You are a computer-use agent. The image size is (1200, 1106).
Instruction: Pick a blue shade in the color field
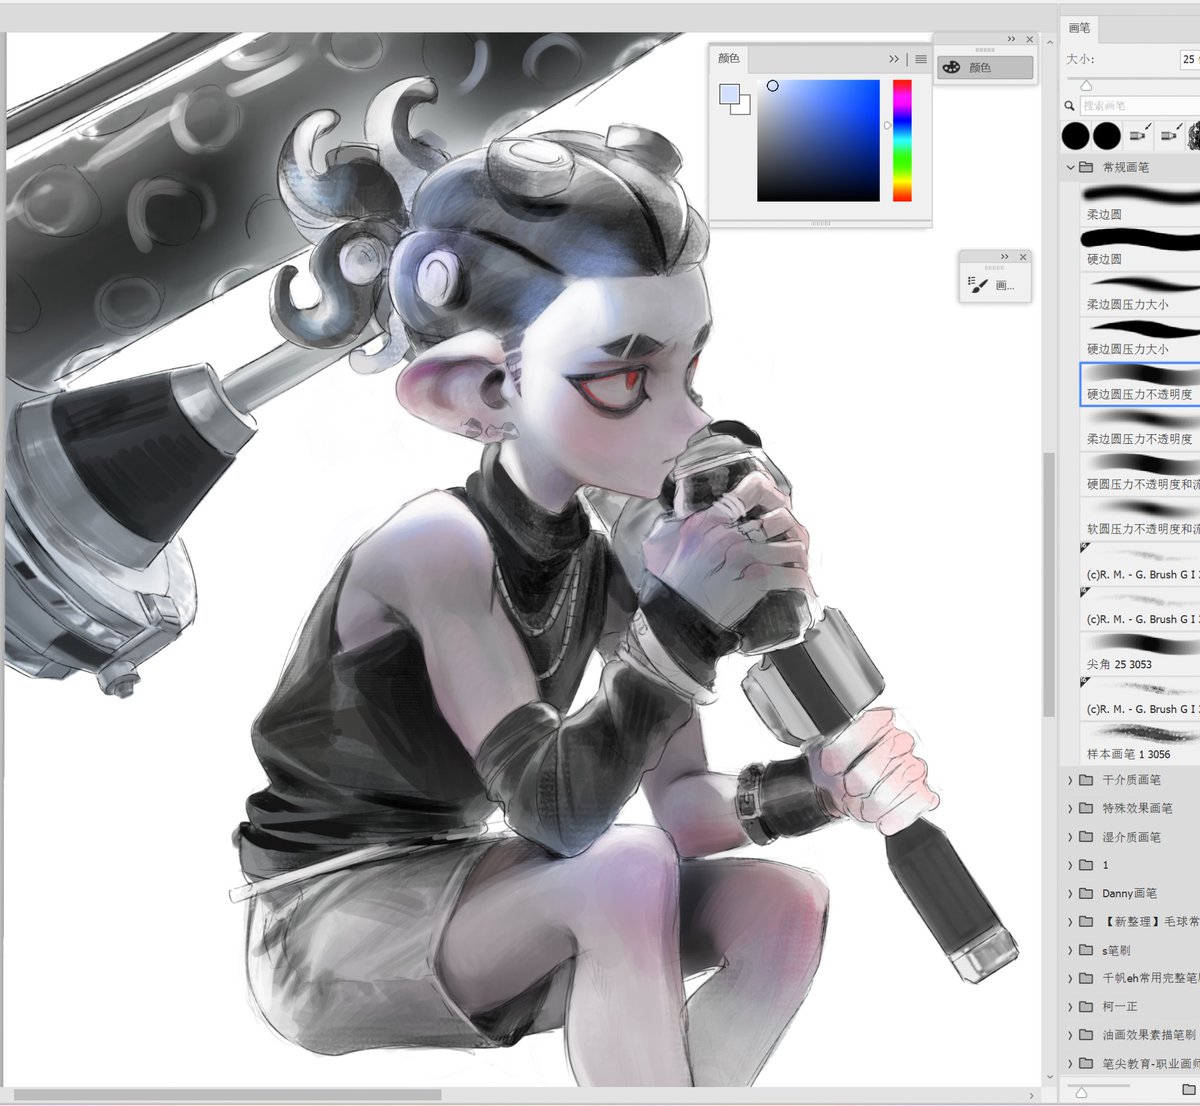coord(818,140)
